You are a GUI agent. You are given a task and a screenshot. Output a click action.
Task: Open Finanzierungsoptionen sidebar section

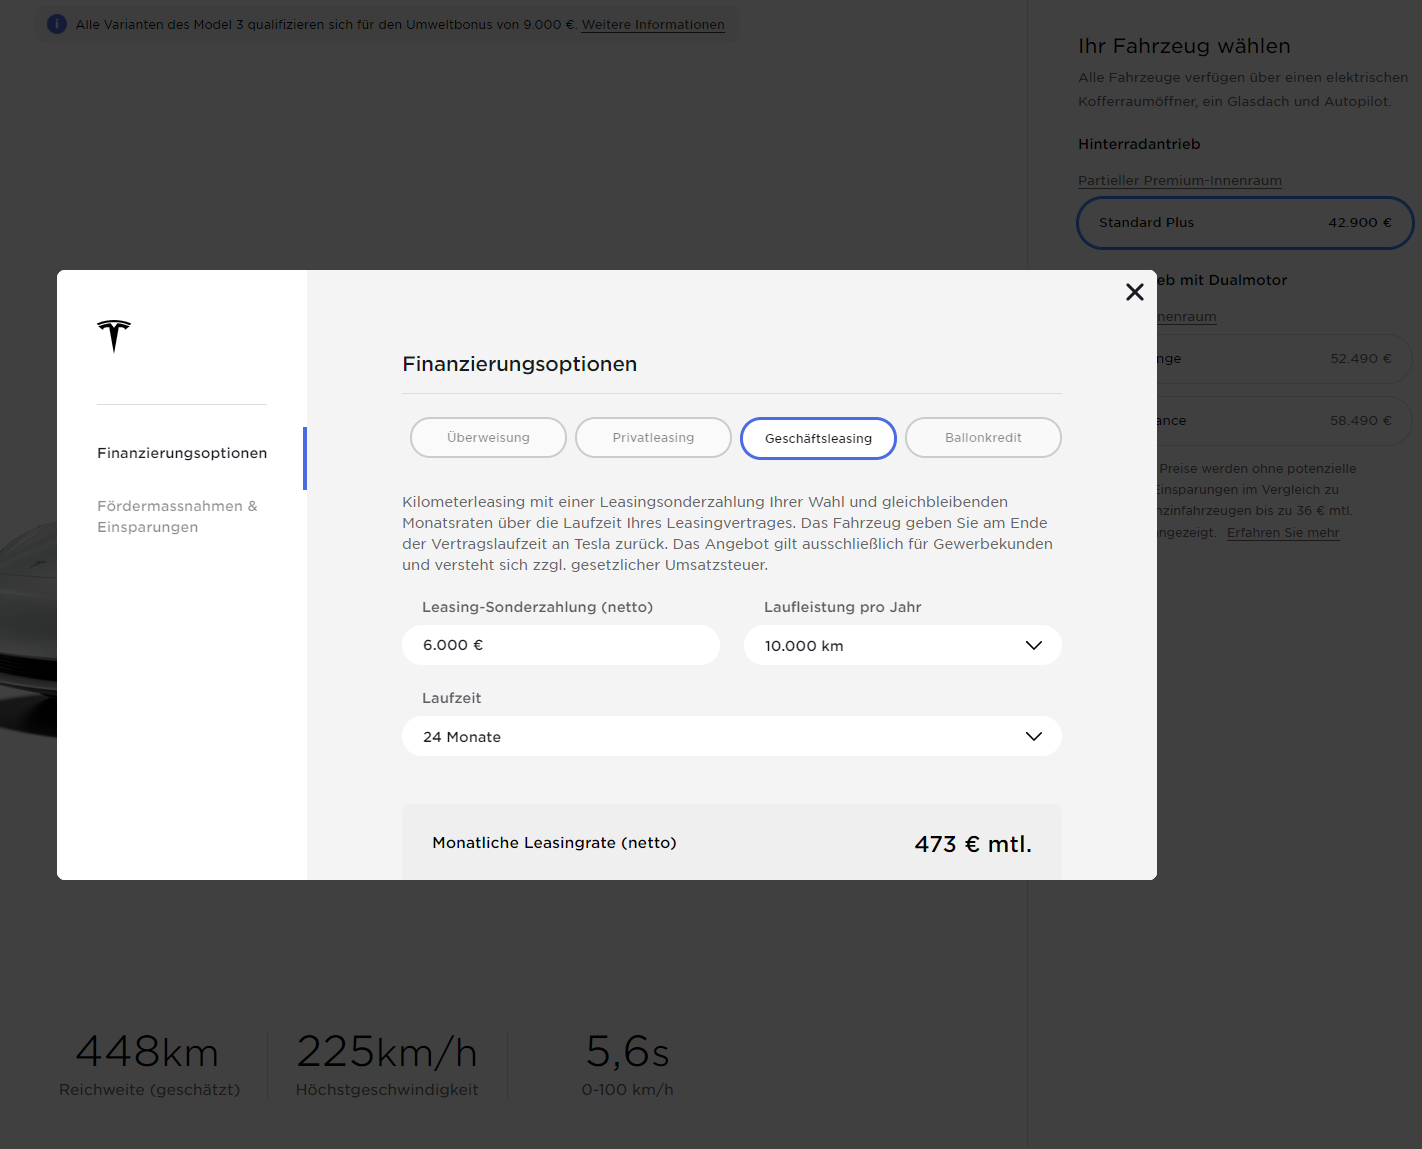(182, 453)
